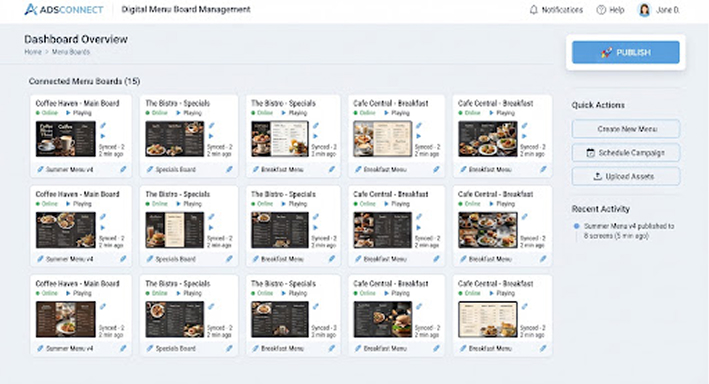Click pencil beside thumbnail on top-row Coffee Haven card
The height and width of the screenshot is (384, 709).
tap(103, 126)
